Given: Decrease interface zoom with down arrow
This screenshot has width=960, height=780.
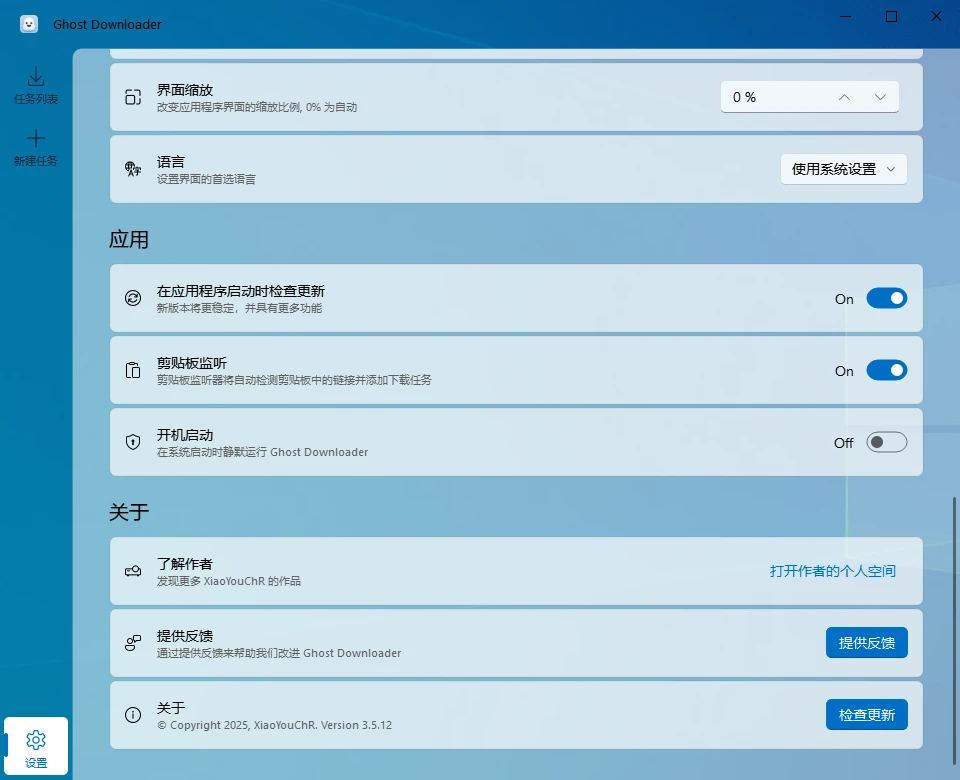Looking at the screenshot, I should [880, 97].
